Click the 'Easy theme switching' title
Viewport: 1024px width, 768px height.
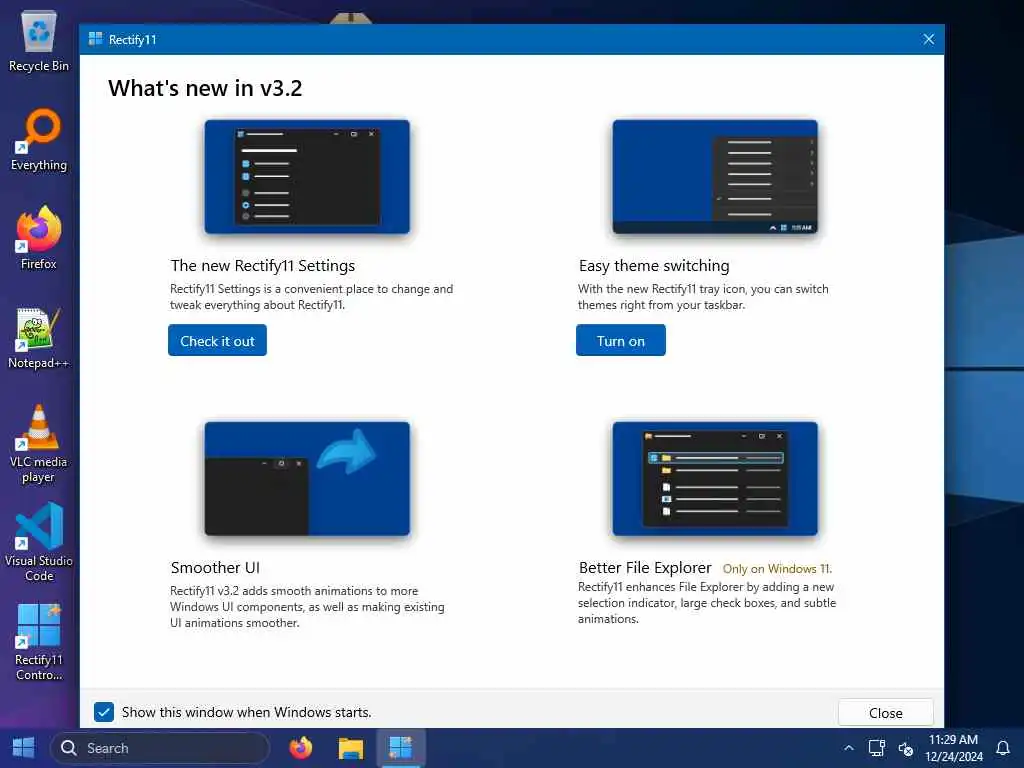tap(654, 266)
